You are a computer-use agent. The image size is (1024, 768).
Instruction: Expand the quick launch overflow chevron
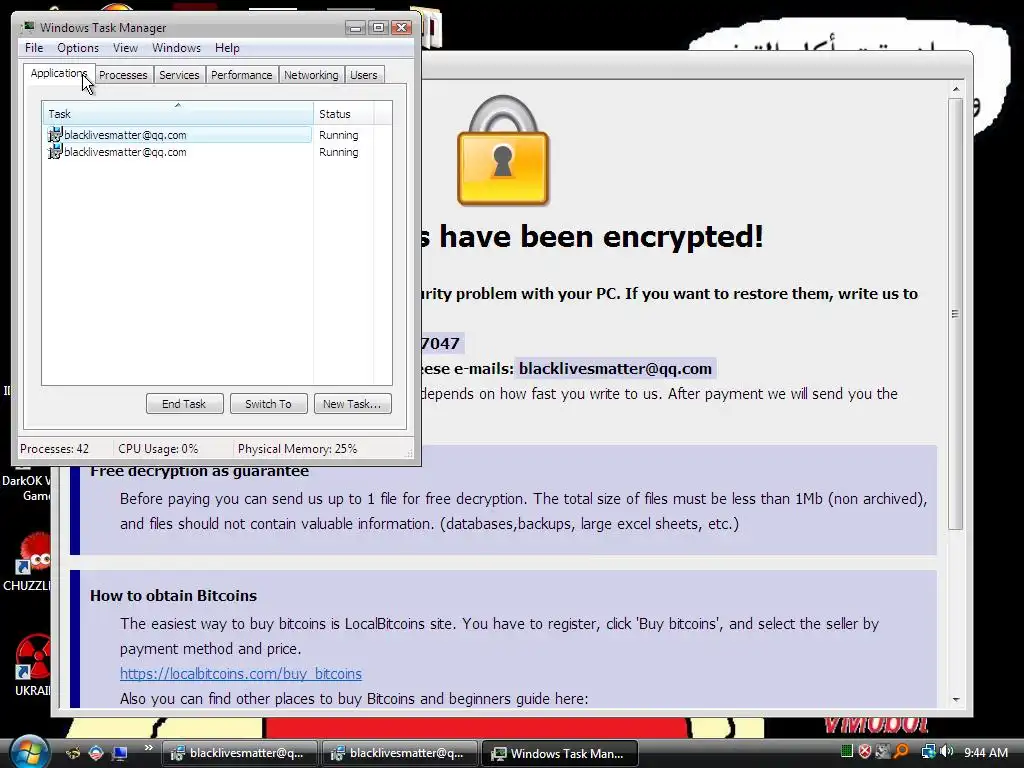149,748
